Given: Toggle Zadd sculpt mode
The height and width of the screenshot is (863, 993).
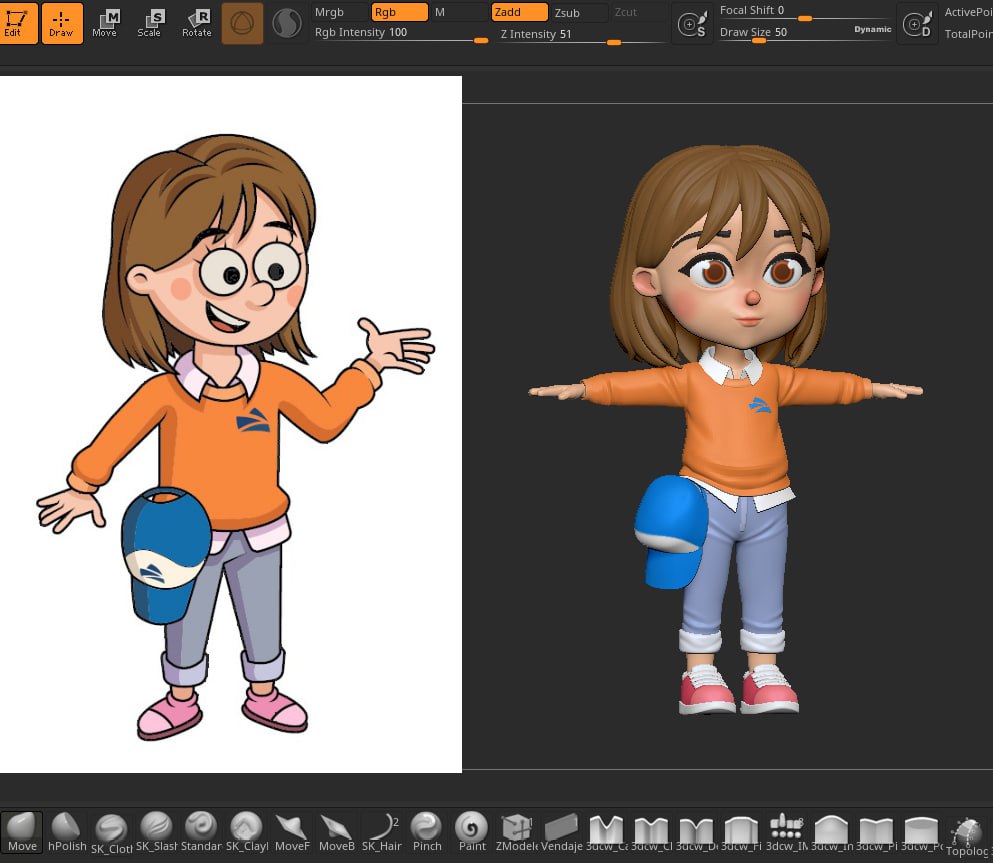Looking at the screenshot, I should coord(519,12).
